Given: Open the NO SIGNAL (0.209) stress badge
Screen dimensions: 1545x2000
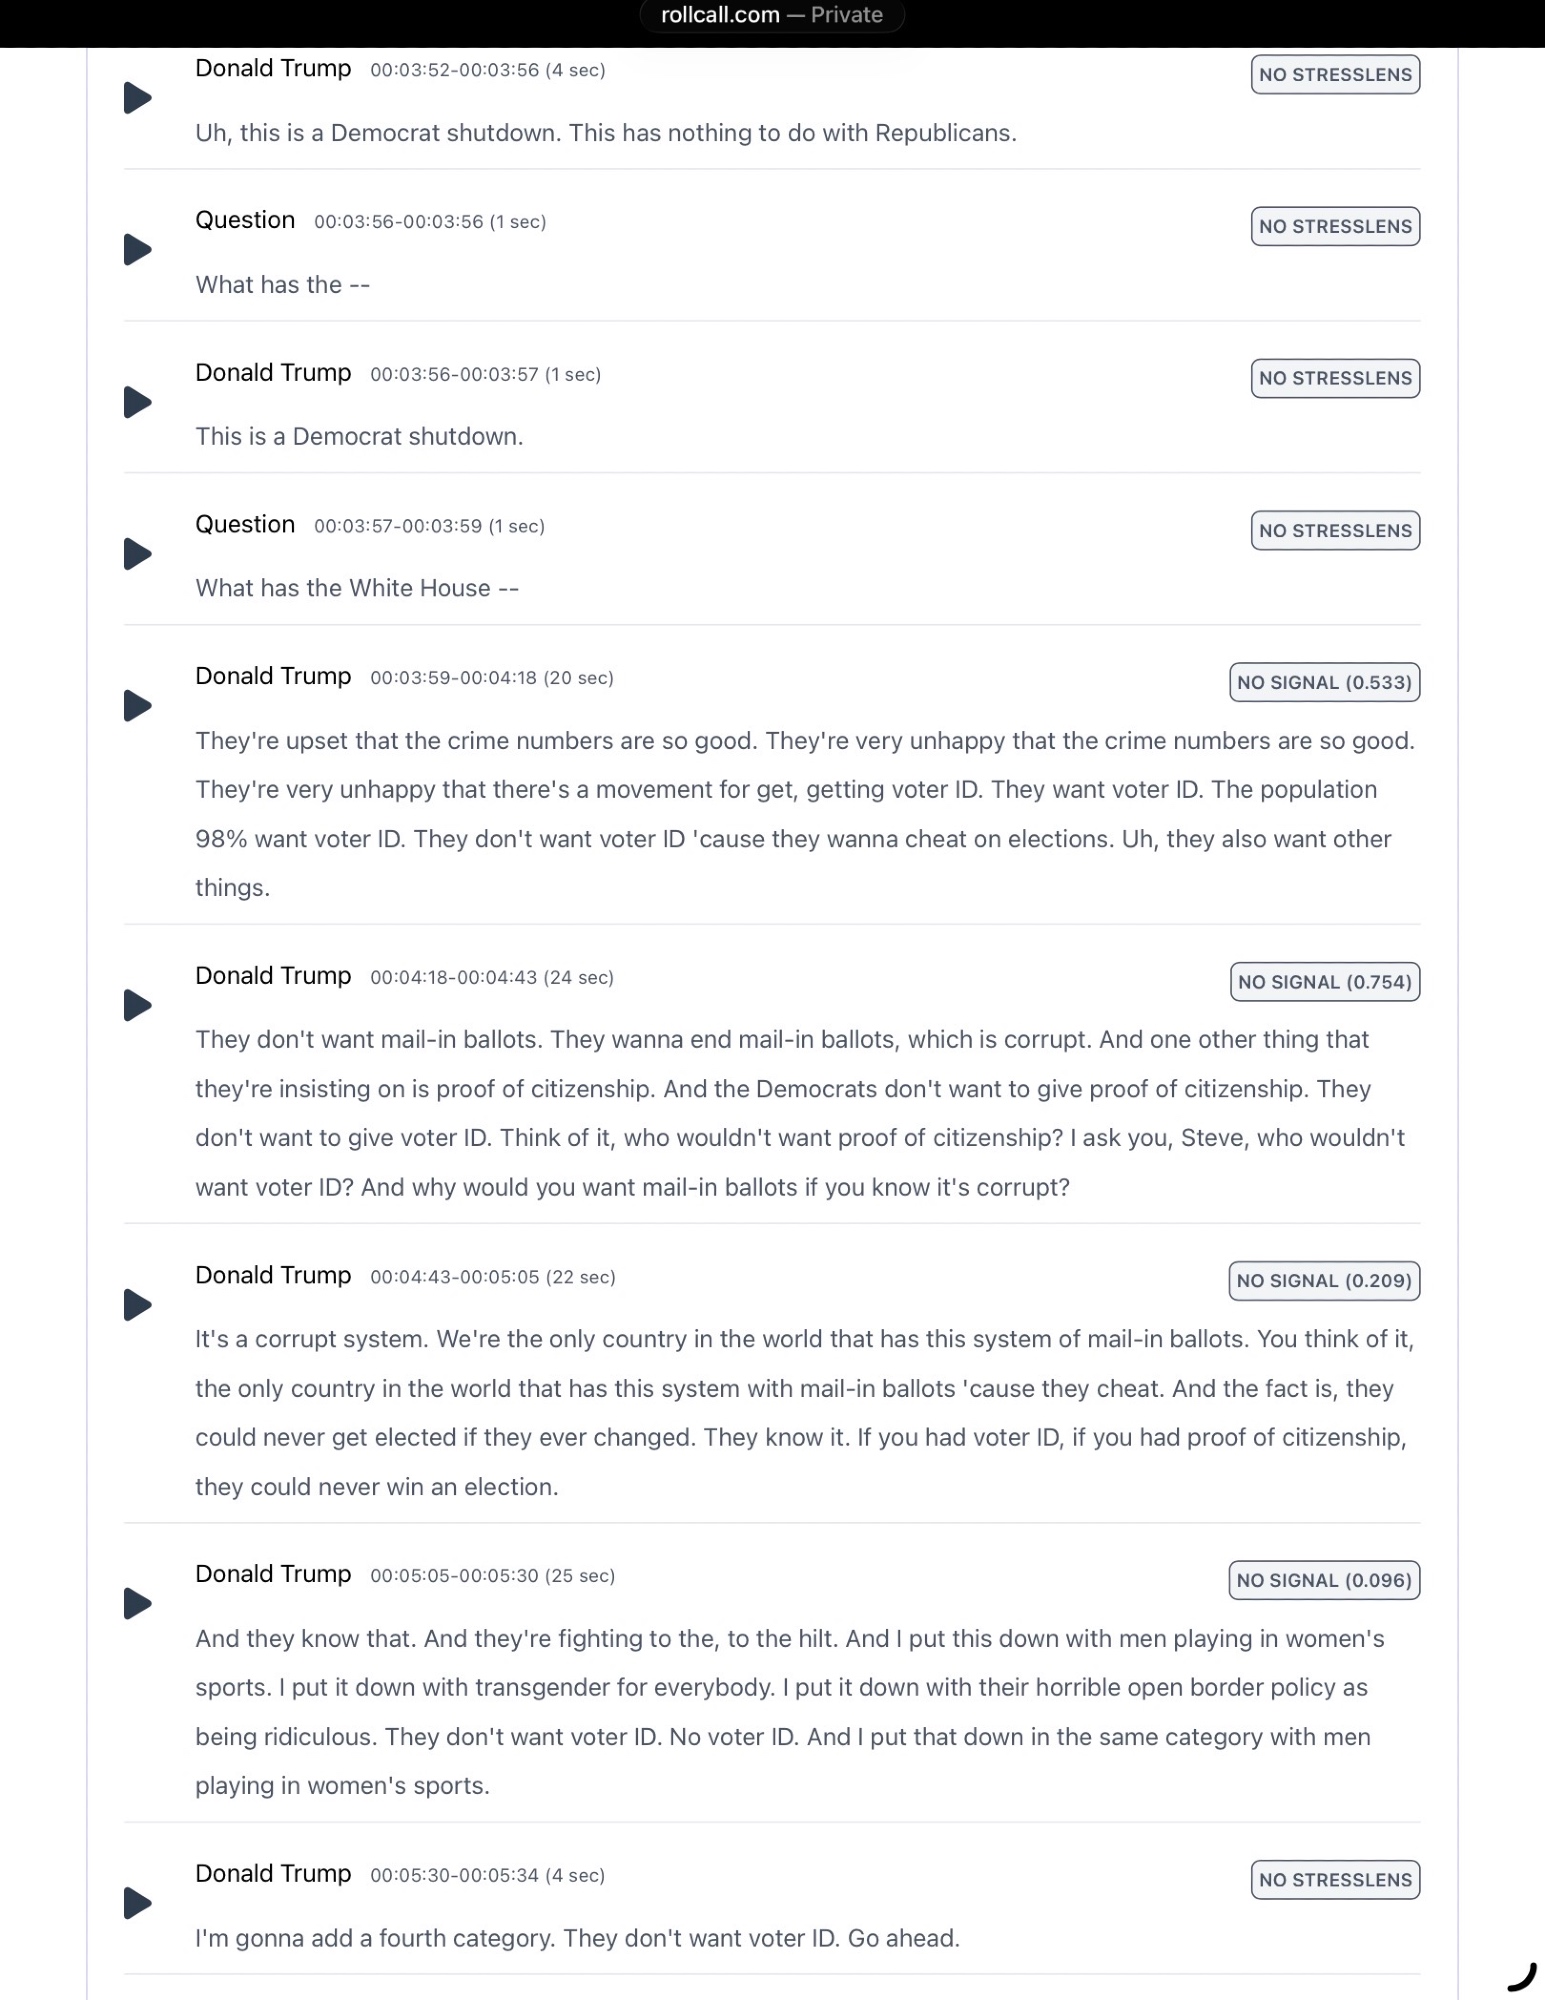Looking at the screenshot, I should [x=1324, y=1281].
